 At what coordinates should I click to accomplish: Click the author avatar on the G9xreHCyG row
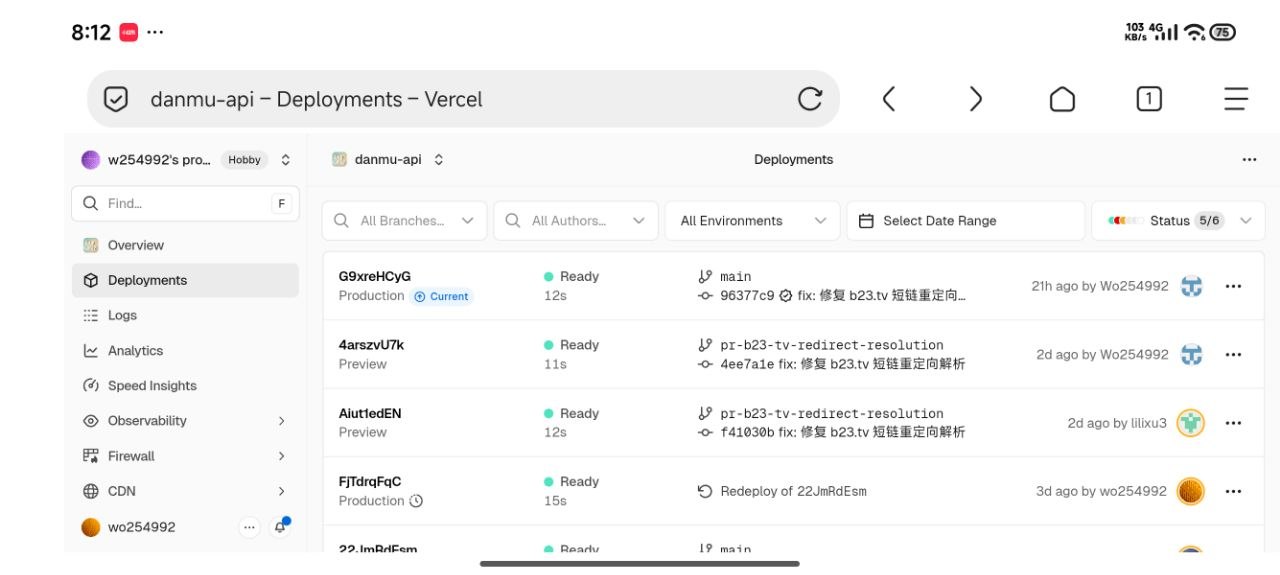point(1191,286)
